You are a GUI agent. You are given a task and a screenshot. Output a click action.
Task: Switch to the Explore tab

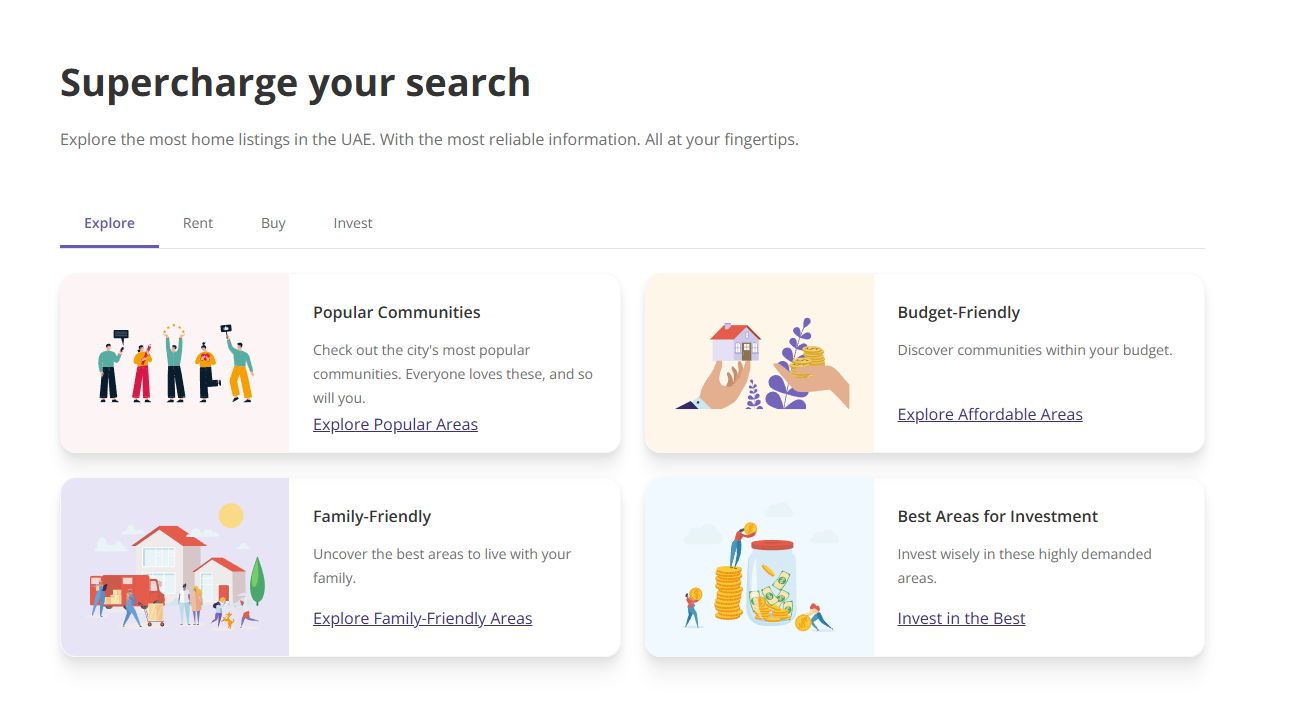[109, 223]
